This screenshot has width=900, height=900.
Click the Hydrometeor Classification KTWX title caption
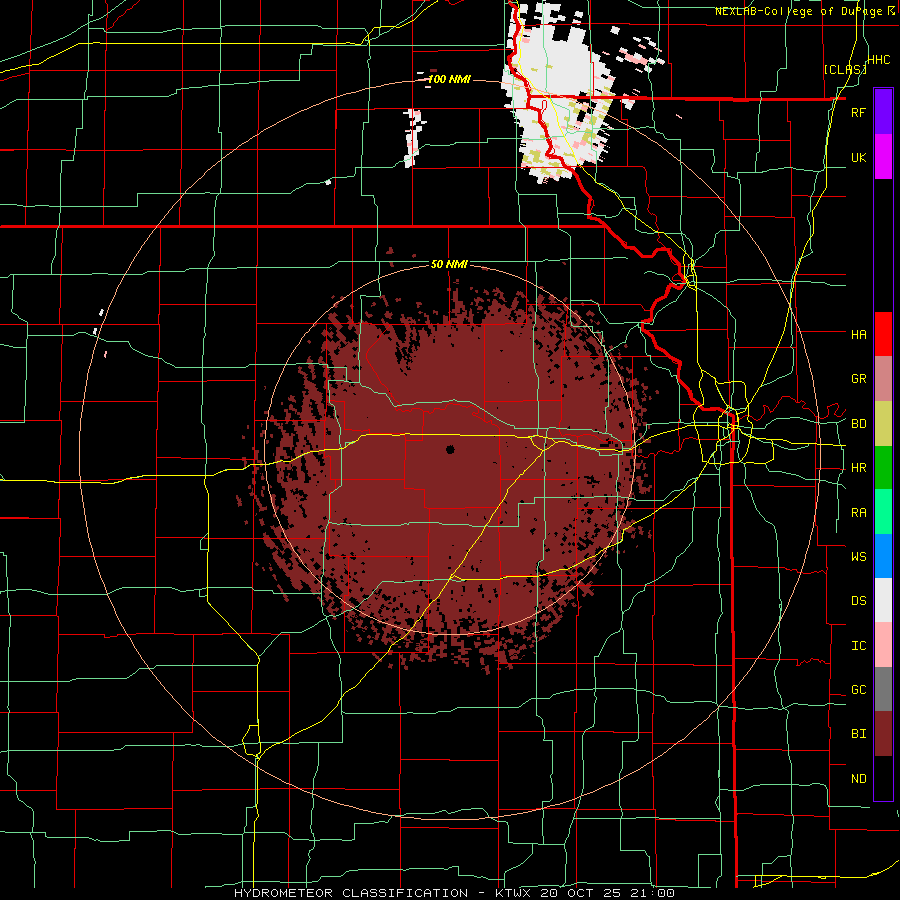[x=454, y=893]
